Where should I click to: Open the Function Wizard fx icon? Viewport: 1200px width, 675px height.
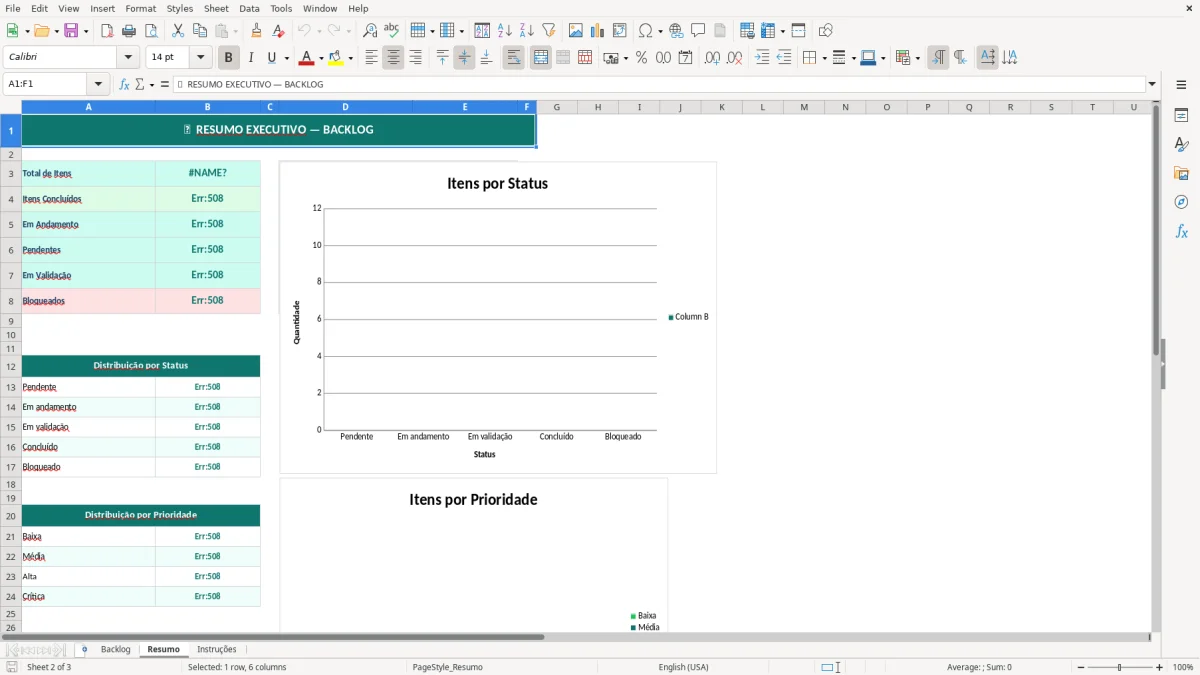[x=125, y=85]
